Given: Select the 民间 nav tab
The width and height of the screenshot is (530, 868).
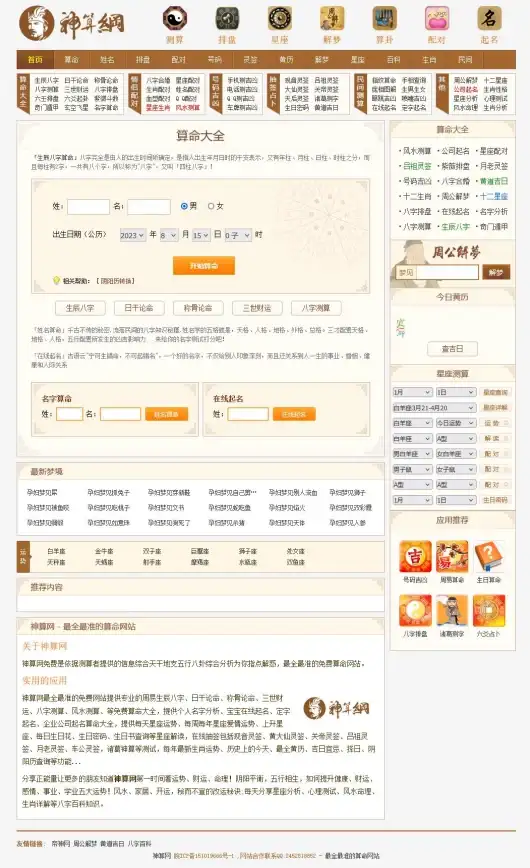Looking at the screenshot, I should [465, 59].
